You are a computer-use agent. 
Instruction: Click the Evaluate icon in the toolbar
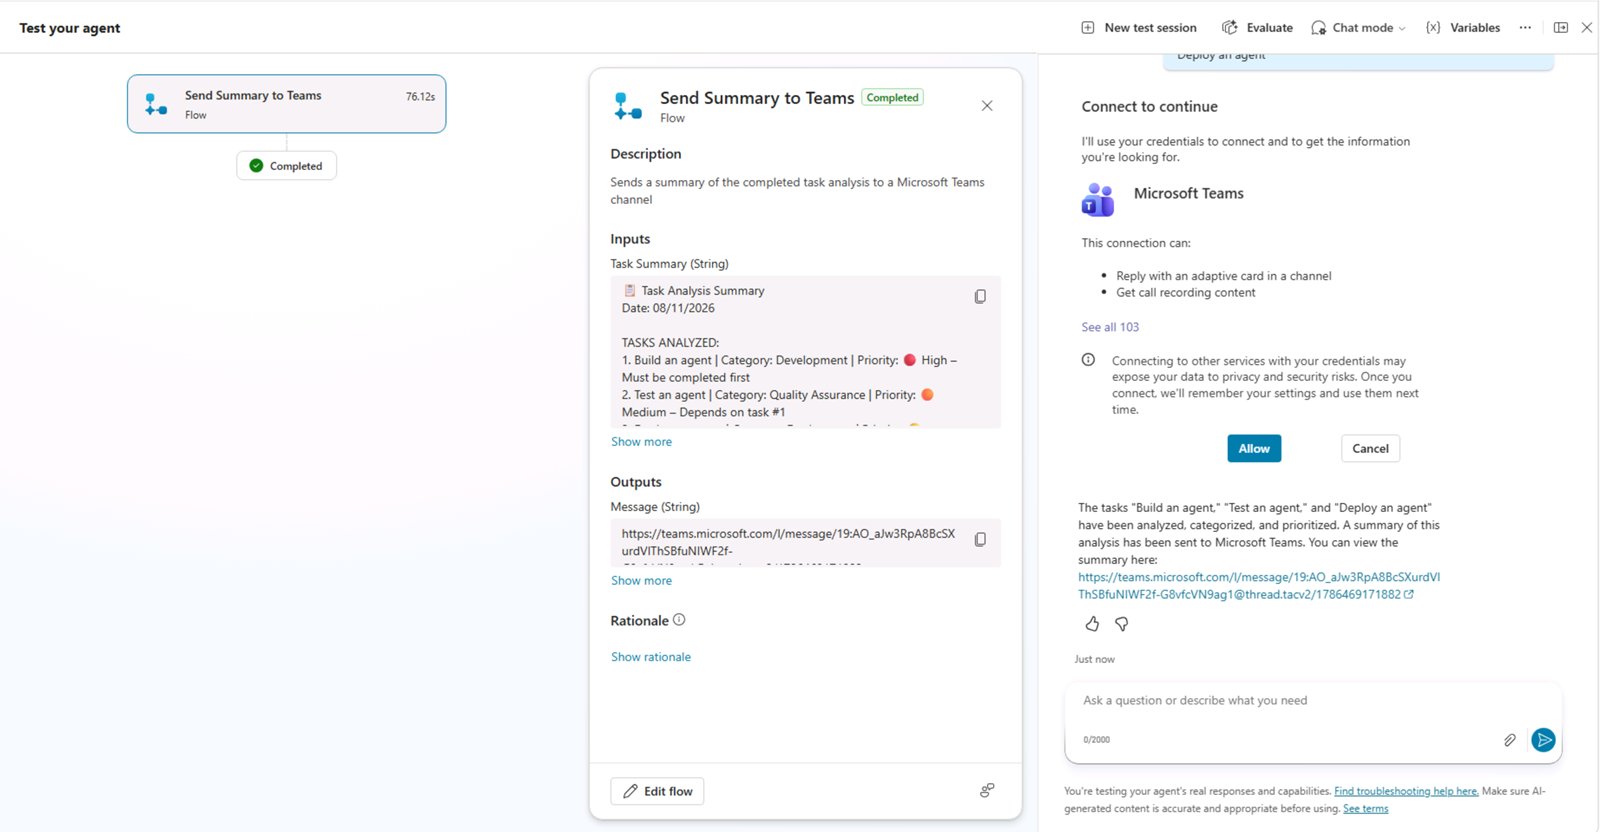1230,28
